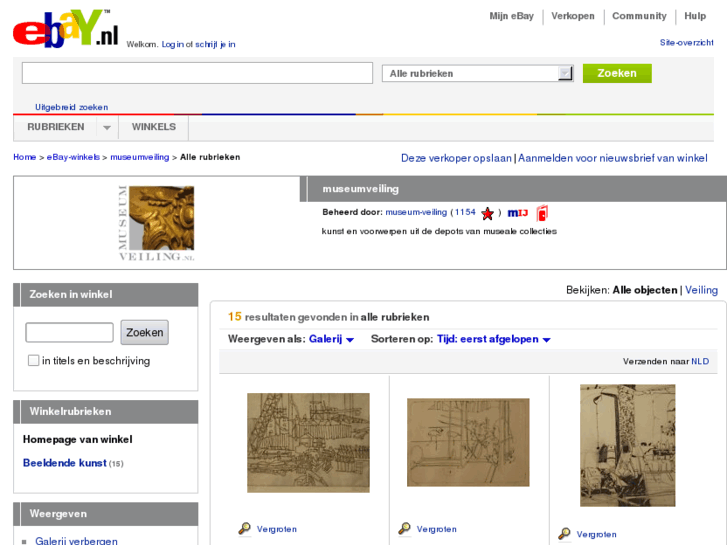Open the 'Alle rubrieken' category dropdown

[478, 73]
